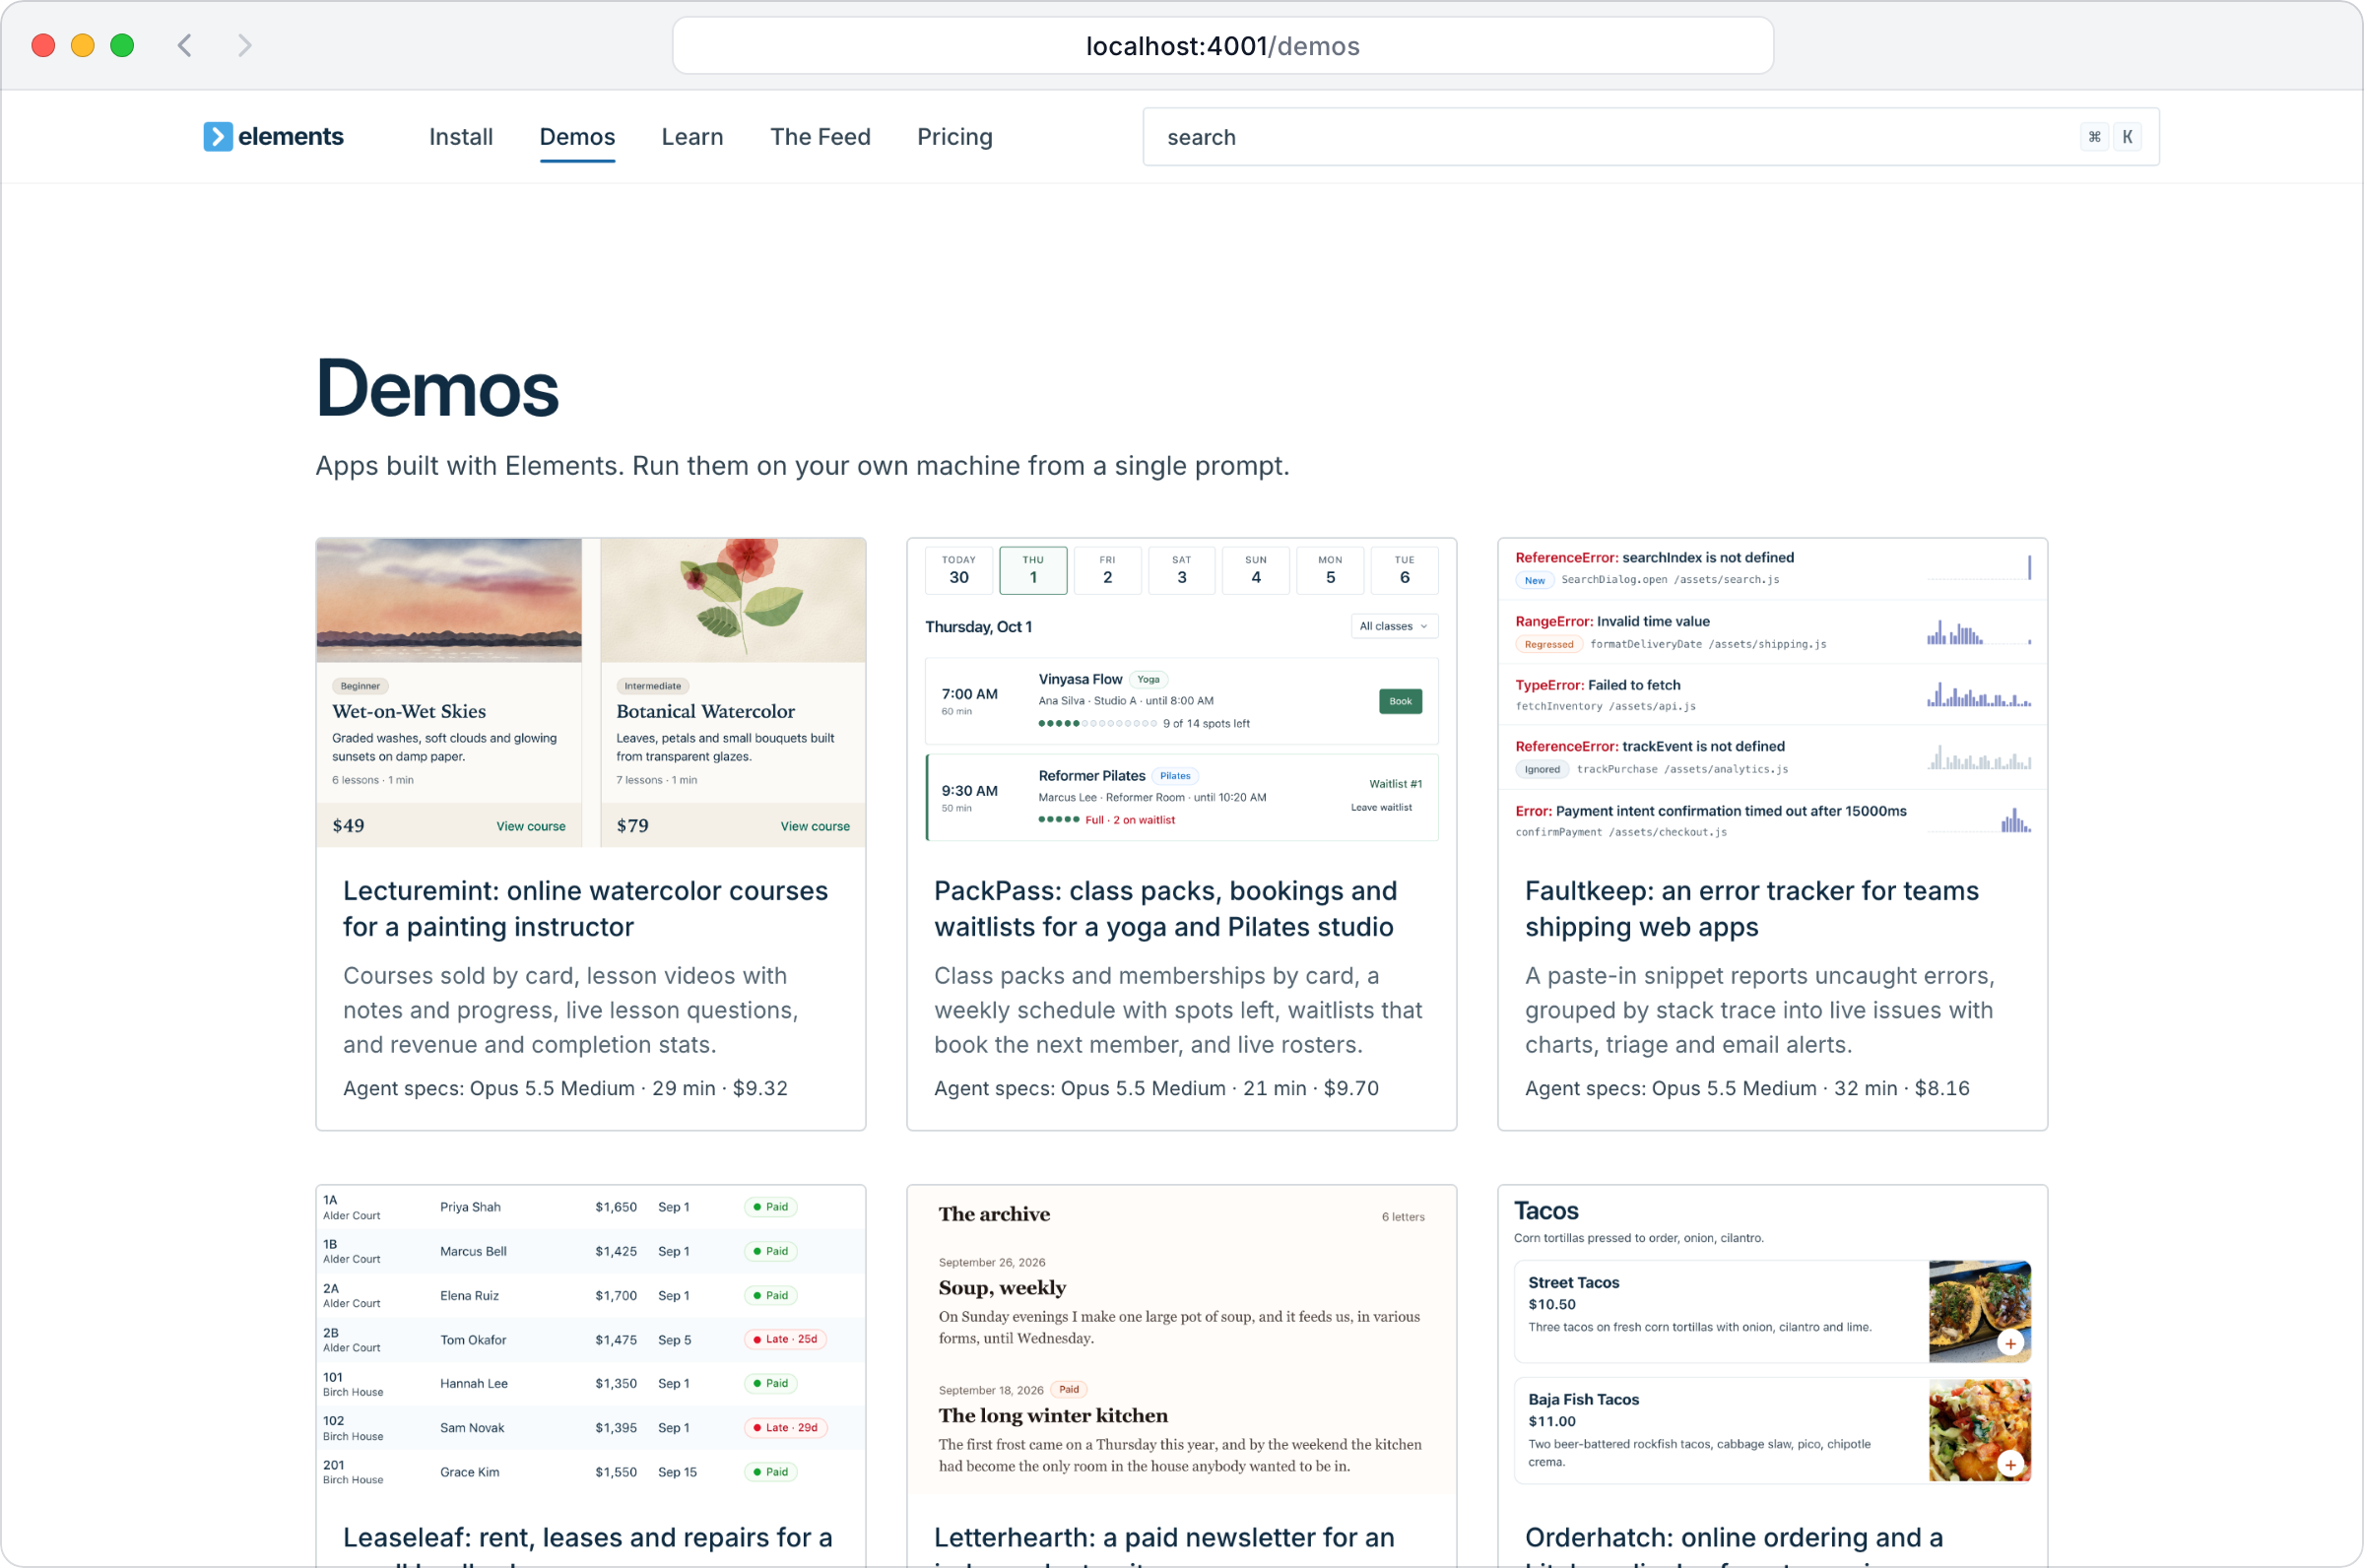Open Faultkeep demo title link
2364x1568 pixels.
[1751, 909]
